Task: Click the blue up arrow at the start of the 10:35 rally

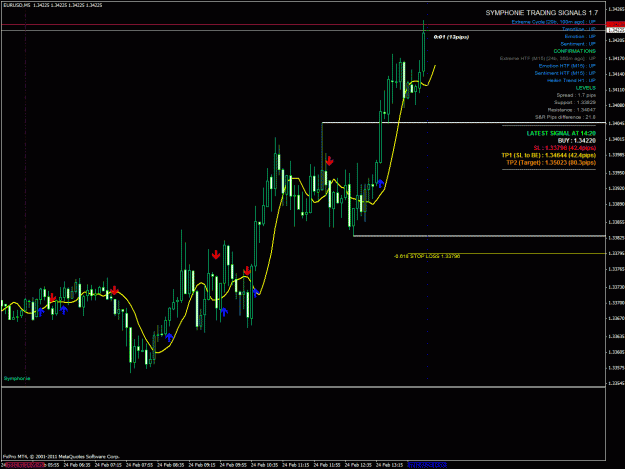Action: [x=256, y=292]
